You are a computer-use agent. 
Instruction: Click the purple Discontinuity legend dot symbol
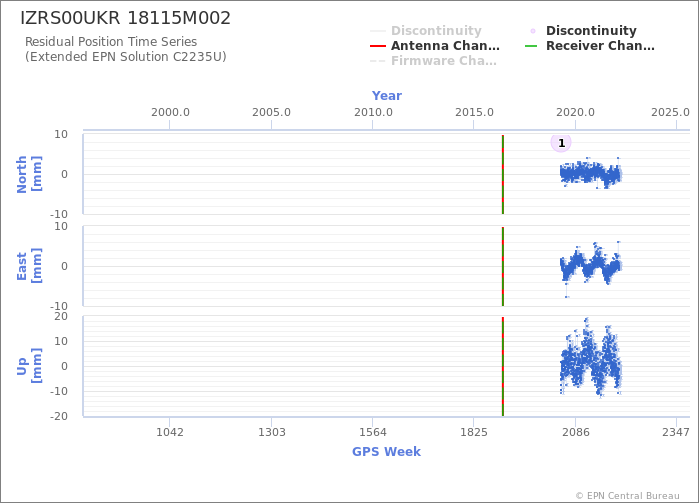(533, 31)
